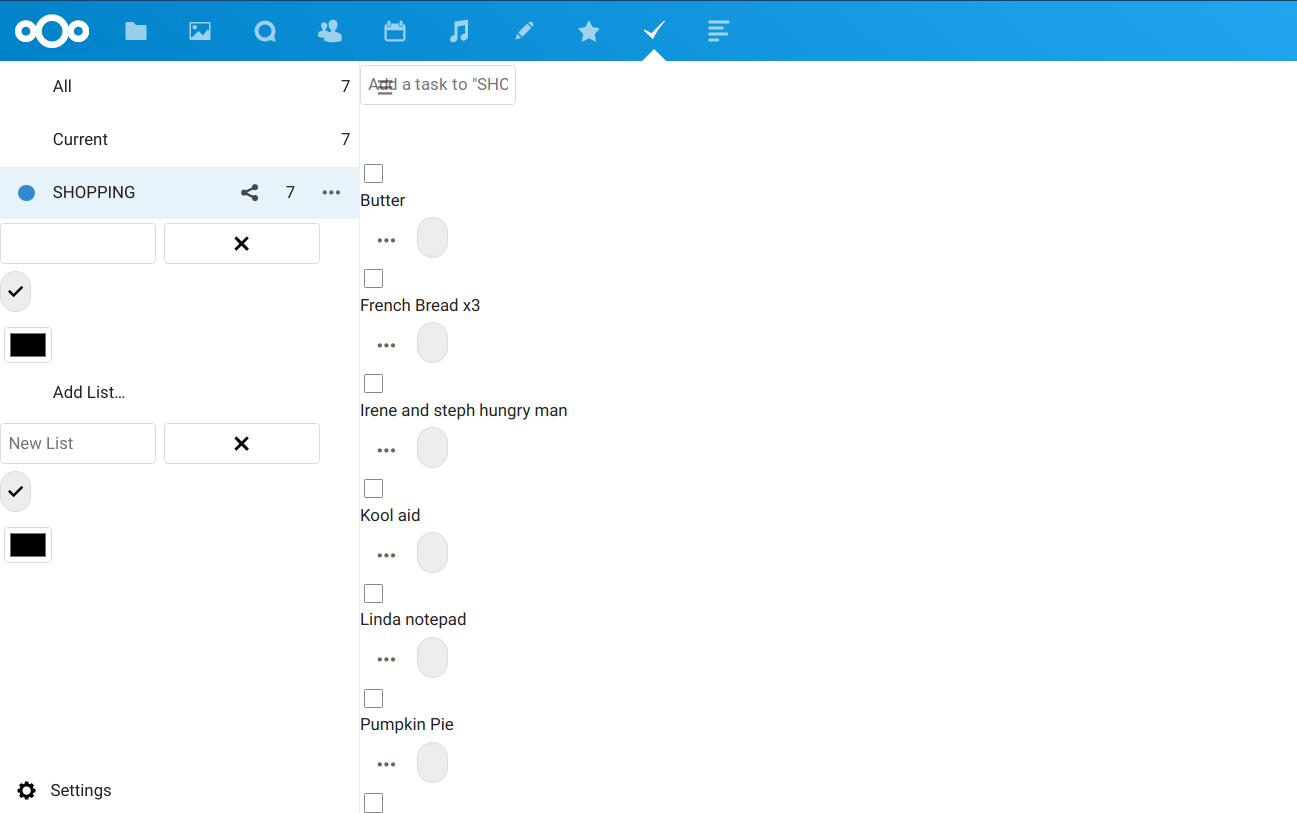The height and width of the screenshot is (813, 1297).
Task: Open the Calendar app icon
Action: point(395,31)
